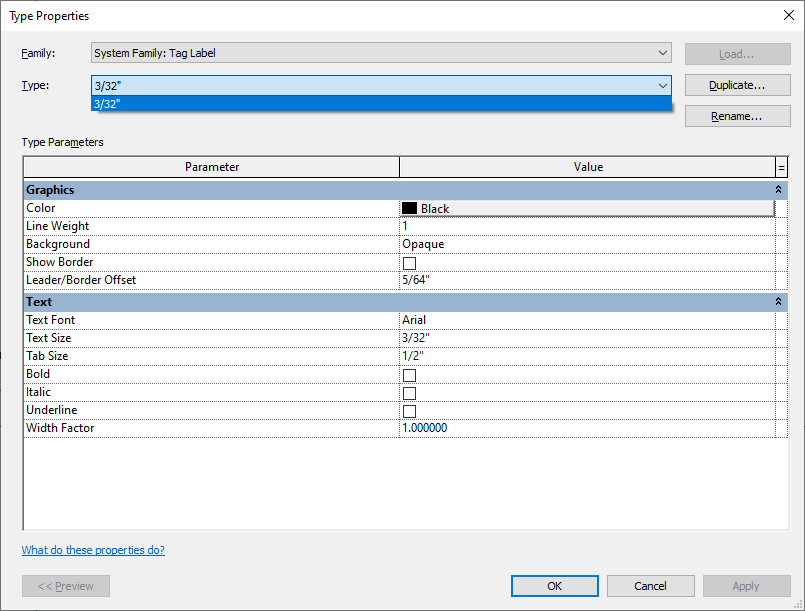Open the Family dropdown
Viewport: 805px width, 611px height.
point(663,53)
